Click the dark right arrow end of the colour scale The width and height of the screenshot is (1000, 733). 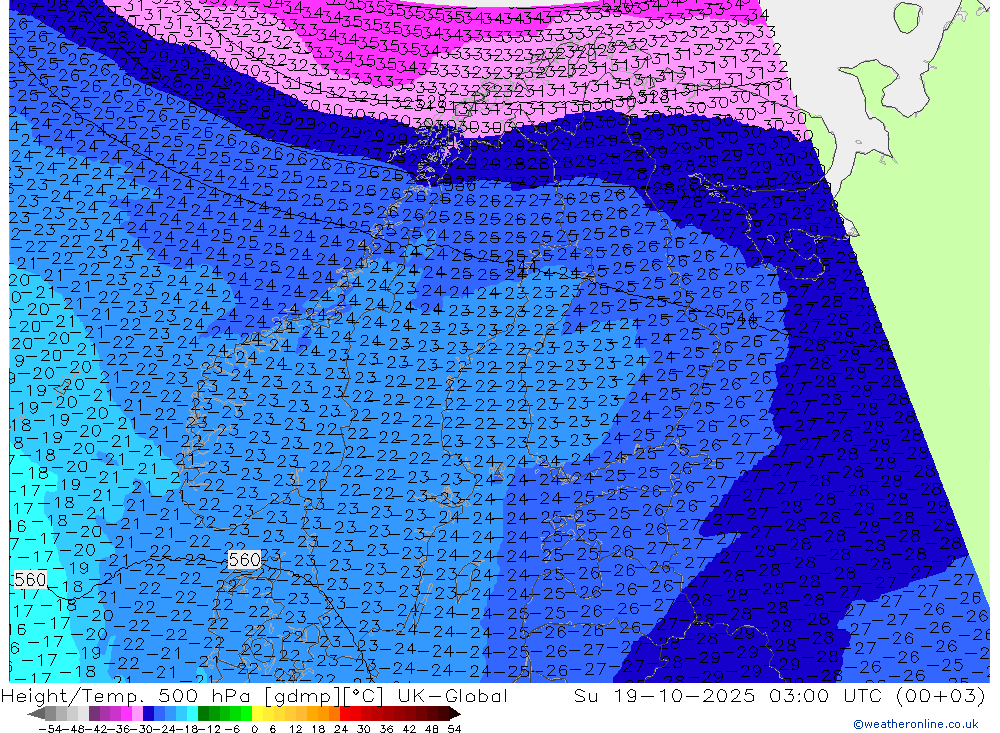click(x=455, y=714)
